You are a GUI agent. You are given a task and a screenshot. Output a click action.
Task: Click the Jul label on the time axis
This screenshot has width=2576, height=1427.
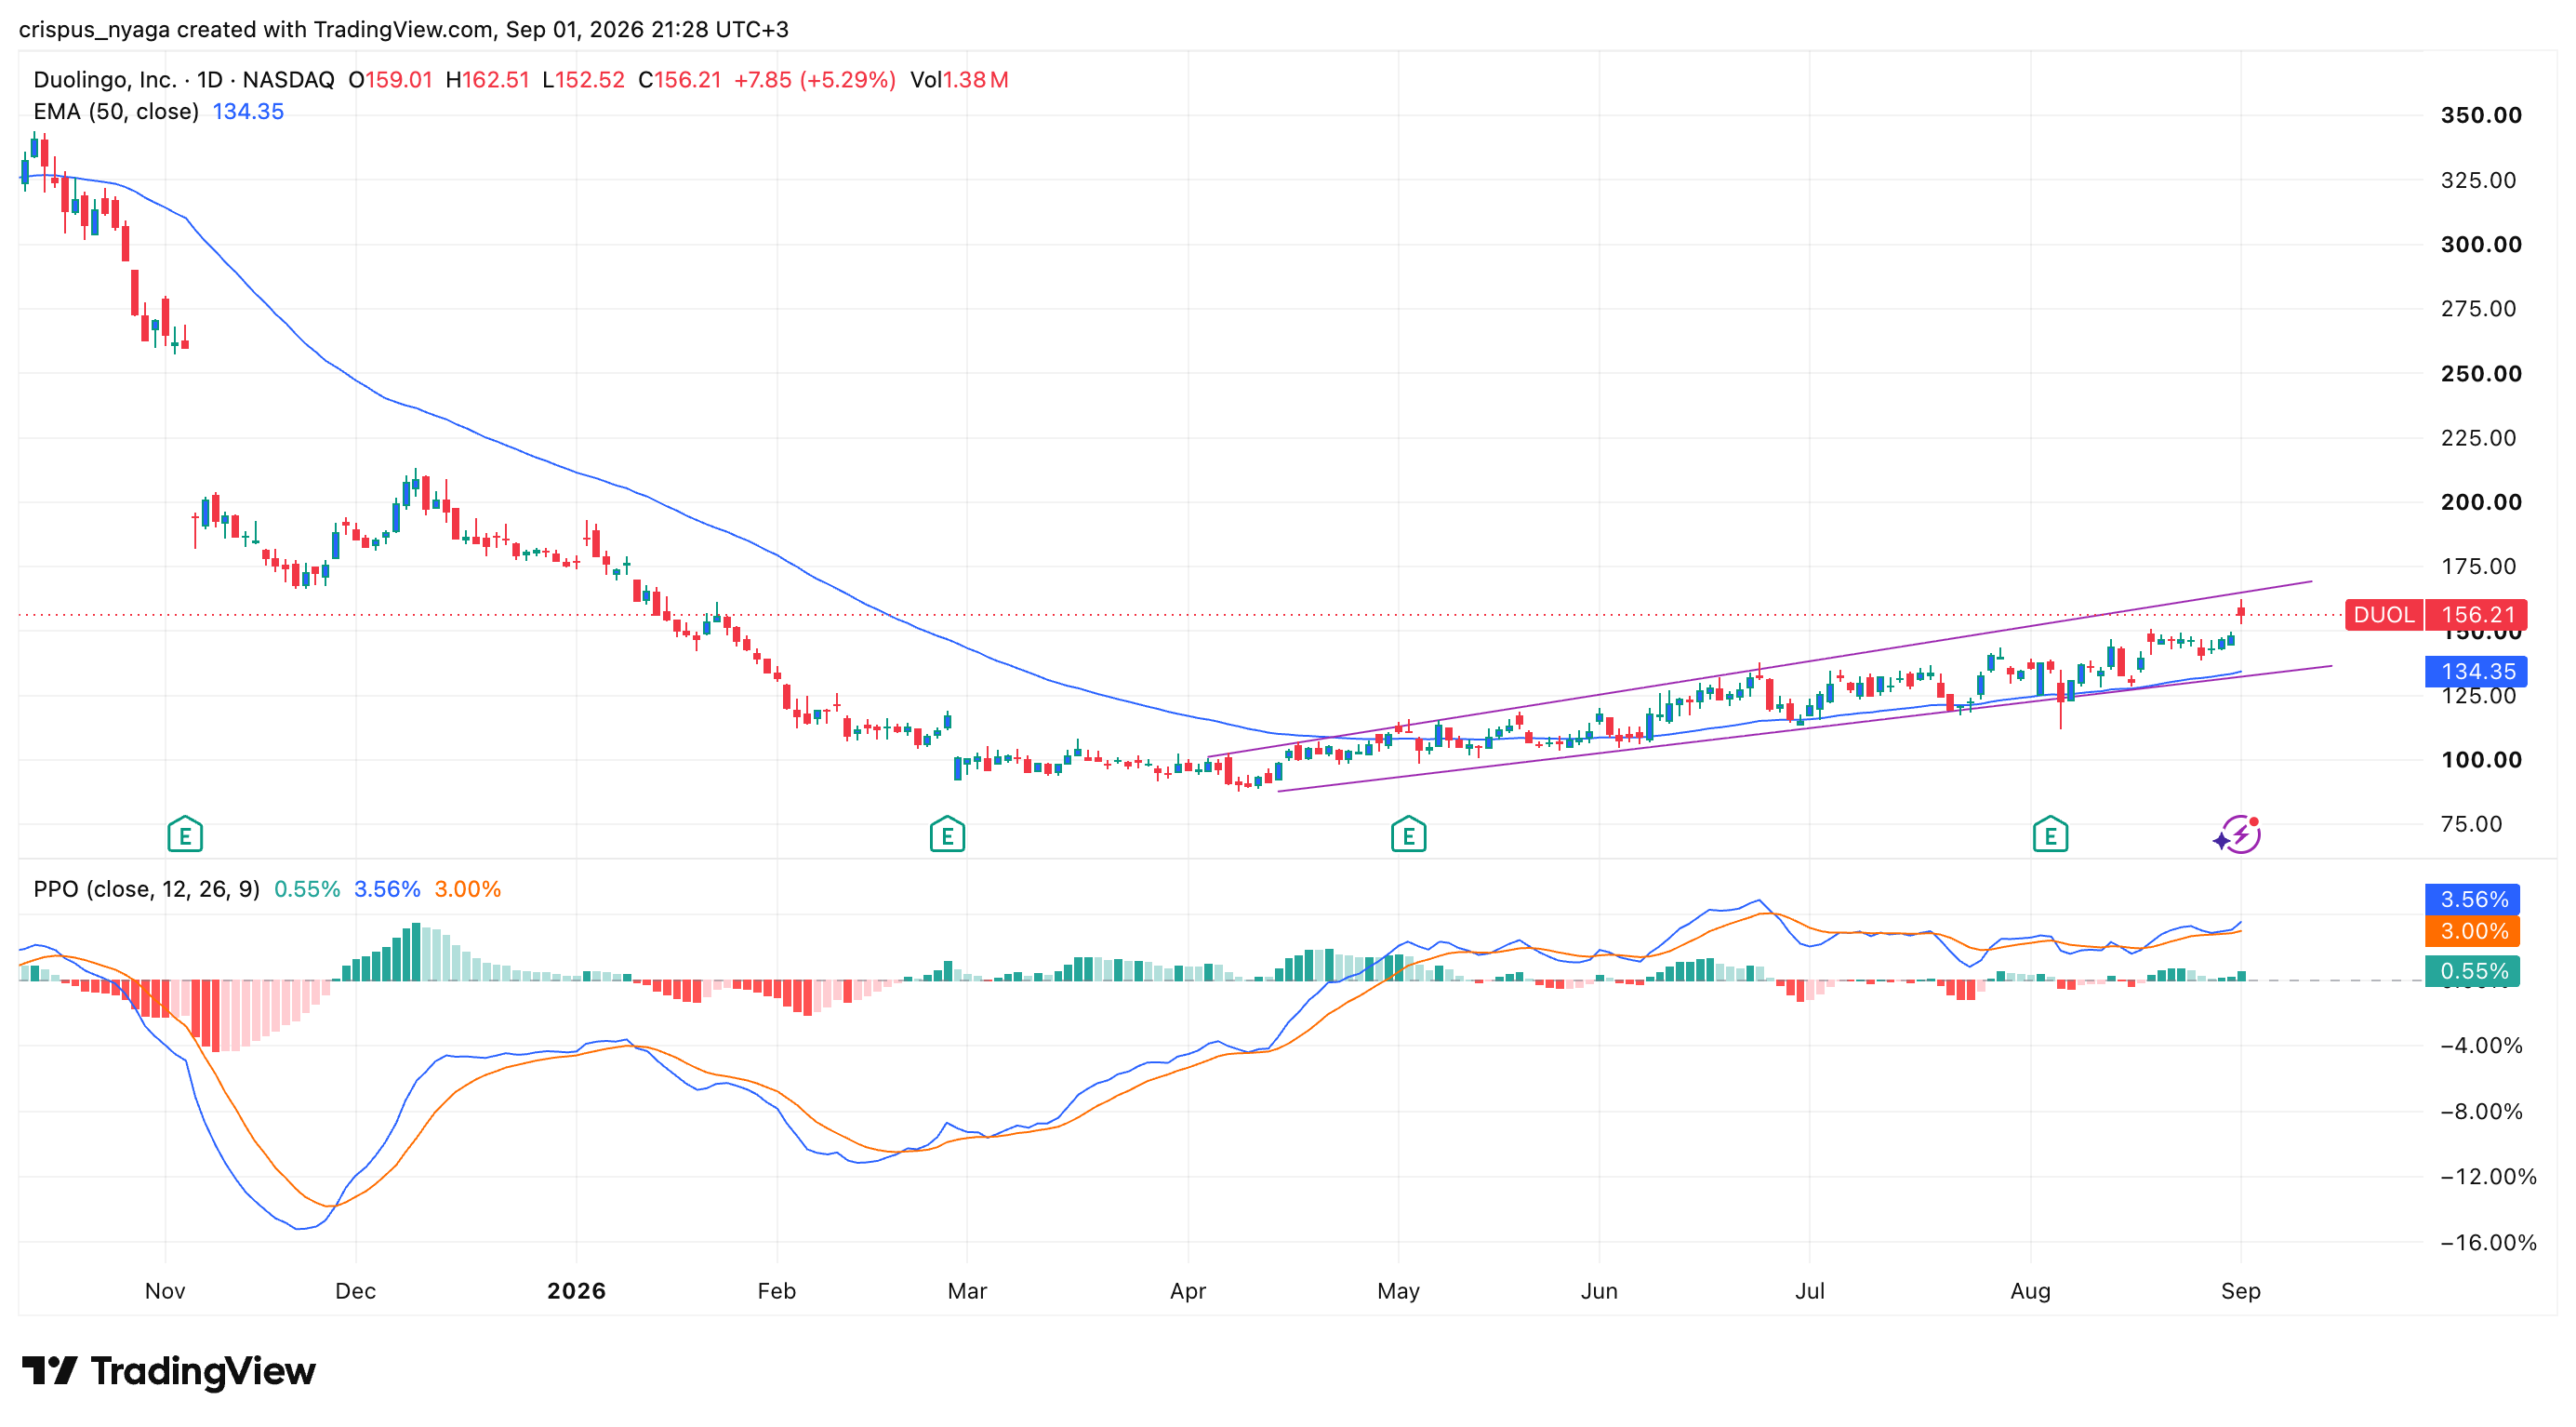(x=1809, y=1291)
